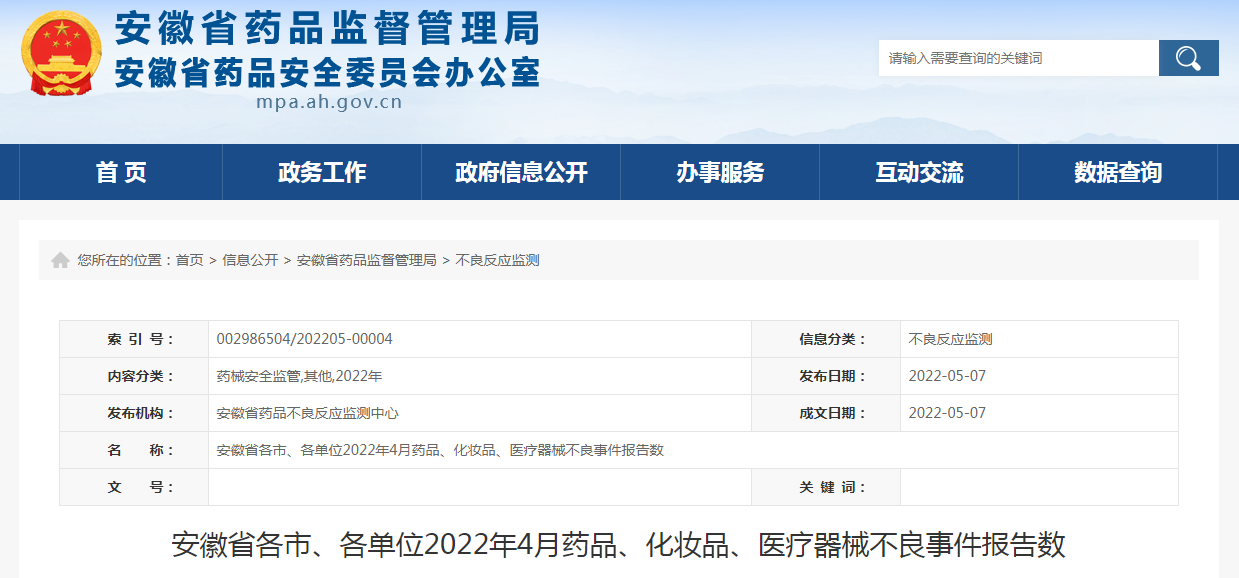Open 不良反应监测 breadcrumb link
The height and width of the screenshot is (578, 1239).
pyautogui.click(x=497, y=260)
